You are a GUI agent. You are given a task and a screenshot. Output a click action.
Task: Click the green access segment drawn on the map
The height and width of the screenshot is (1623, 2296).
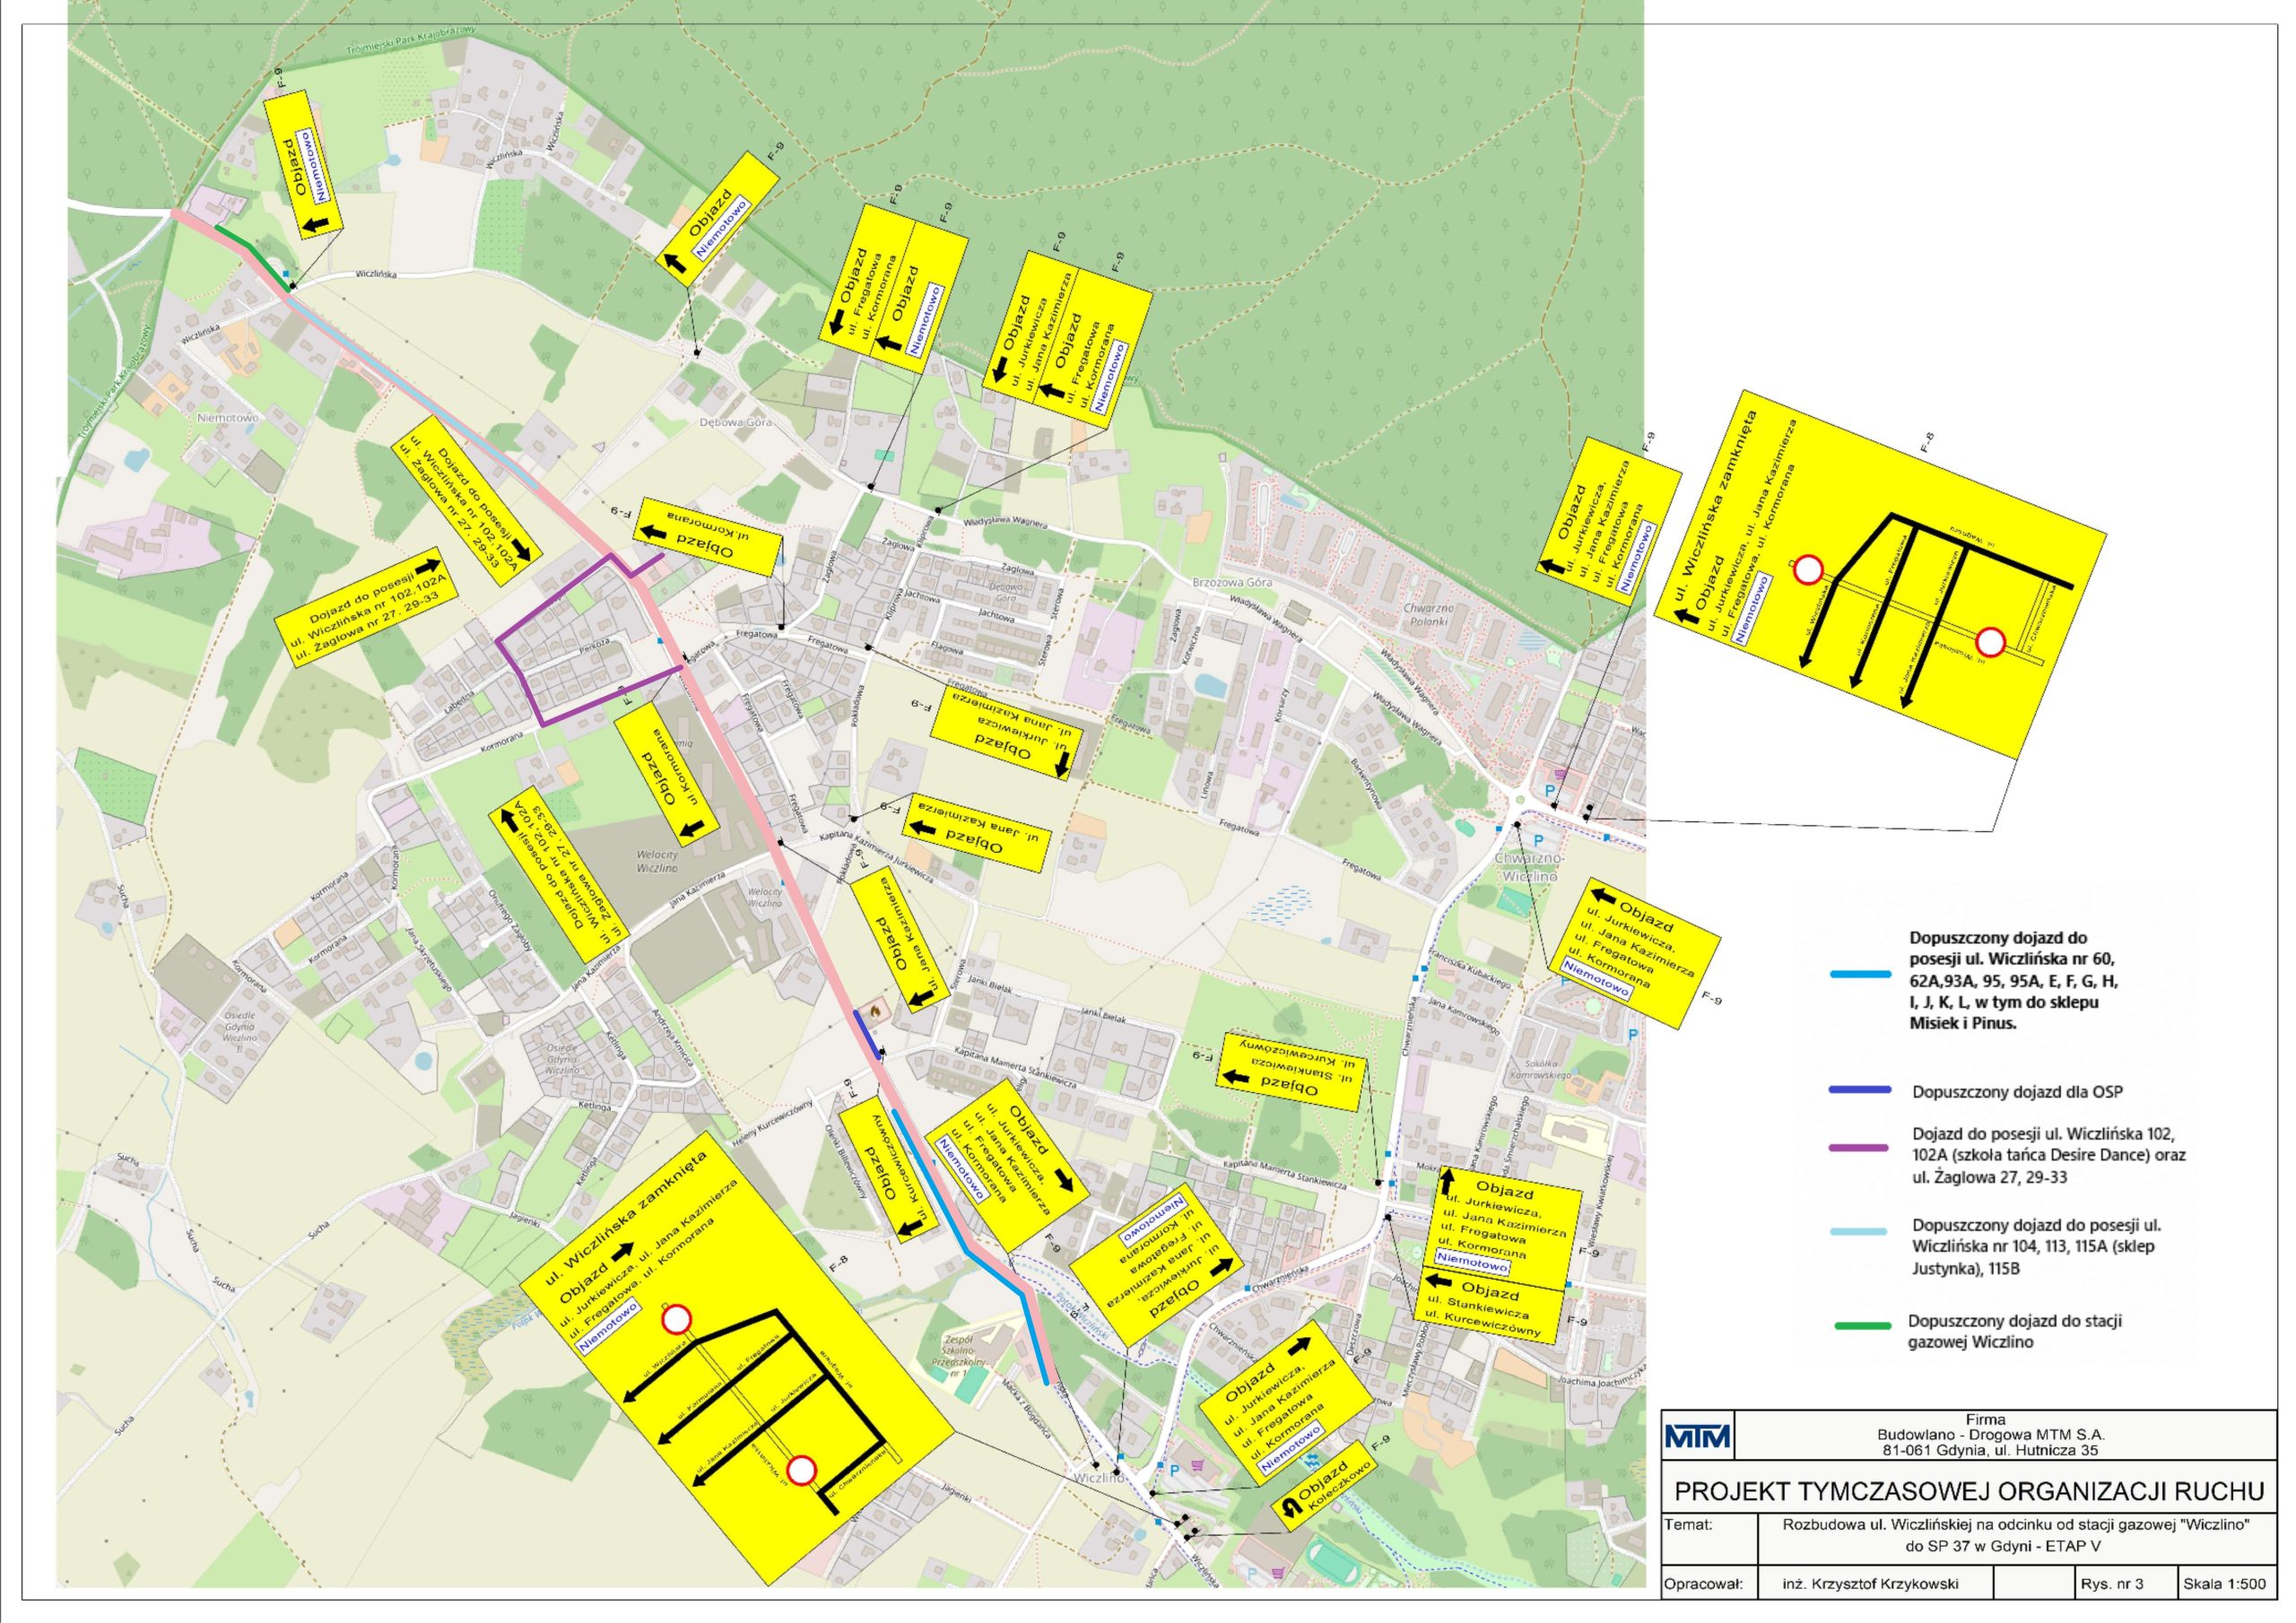(x=250, y=251)
